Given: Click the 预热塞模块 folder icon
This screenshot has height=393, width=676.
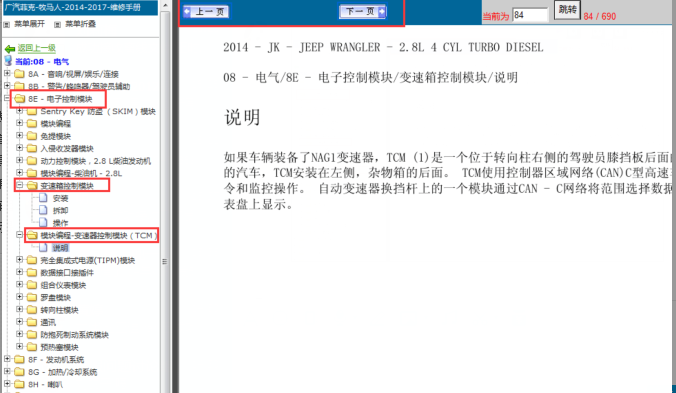Looking at the screenshot, I should point(31,347).
